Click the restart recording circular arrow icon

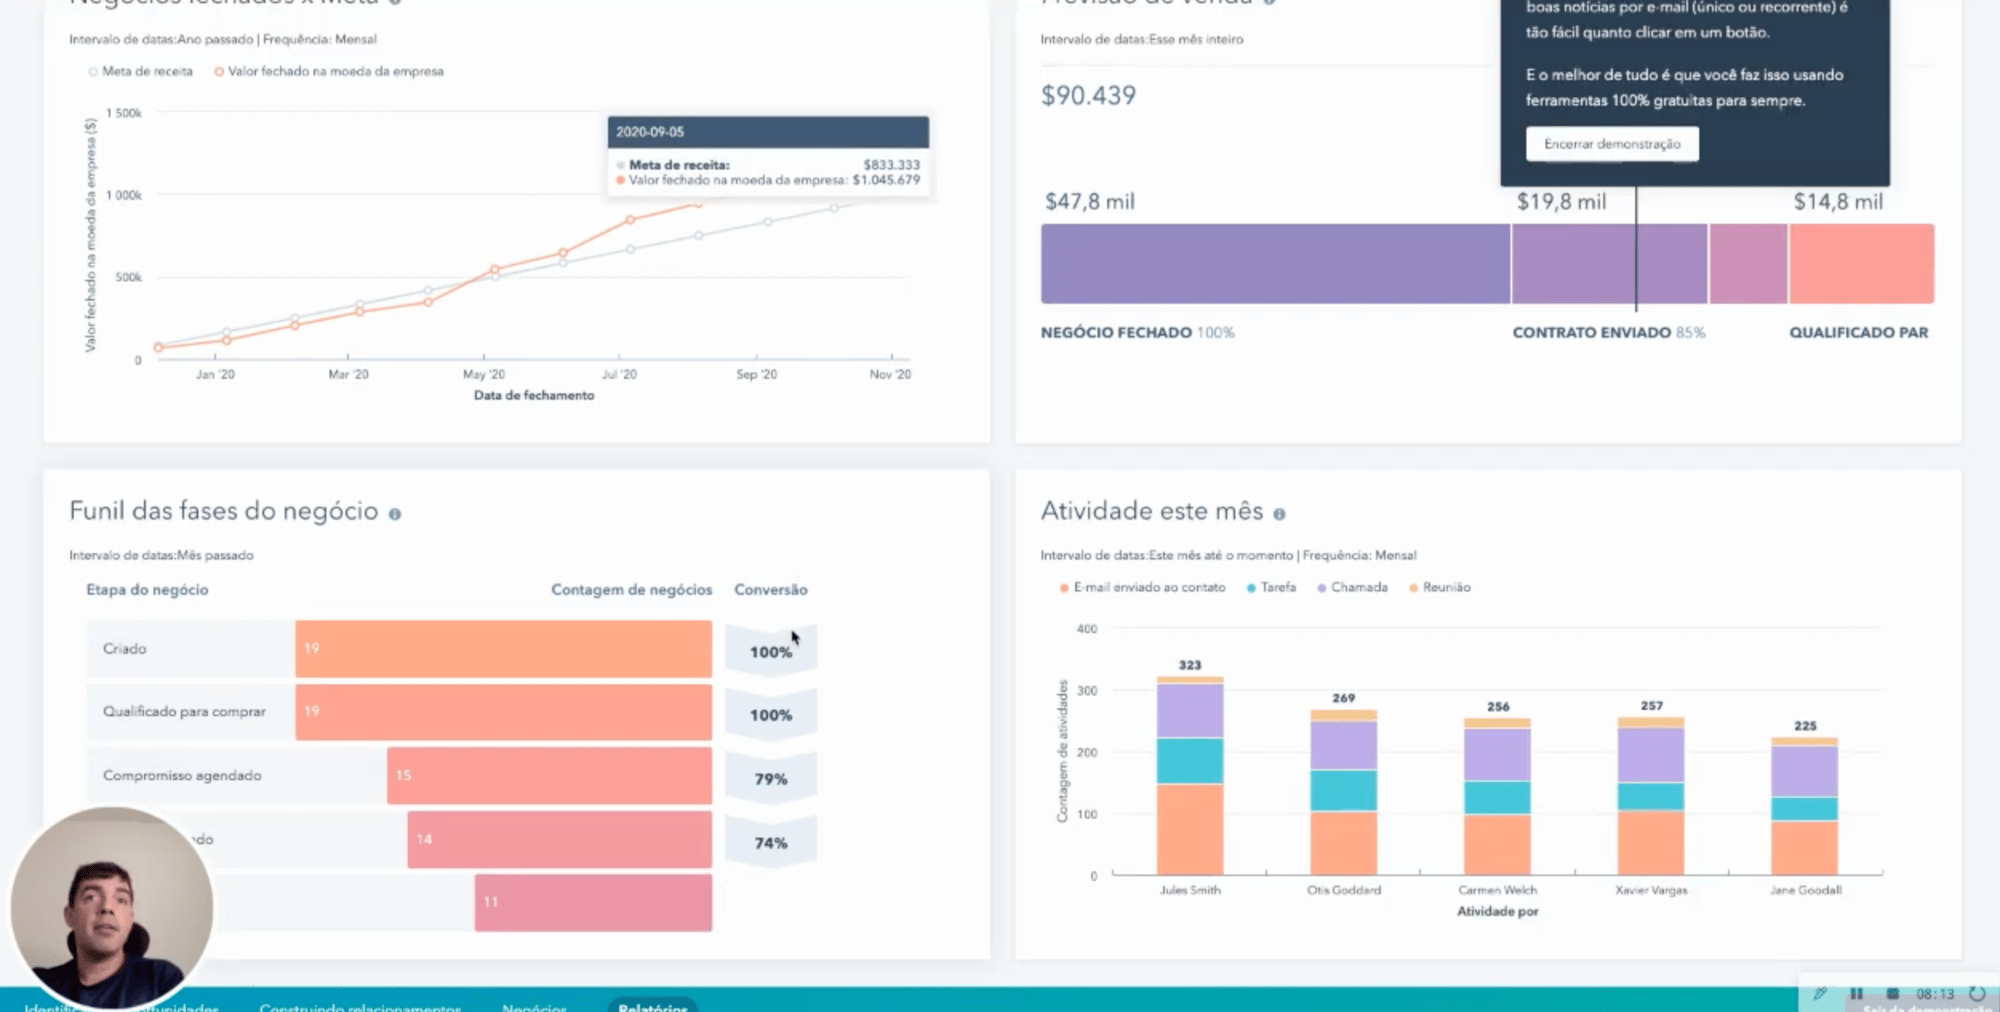(1977, 994)
